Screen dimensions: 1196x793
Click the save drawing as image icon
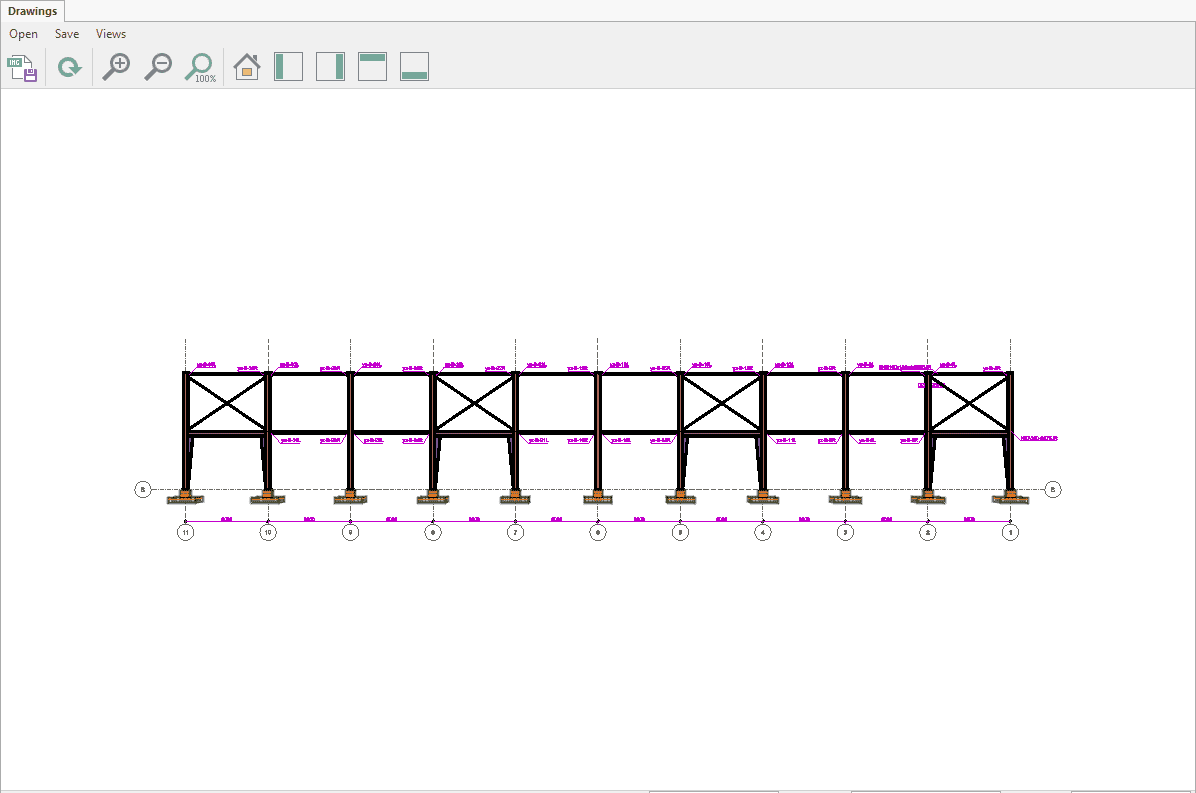coord(22,68)
